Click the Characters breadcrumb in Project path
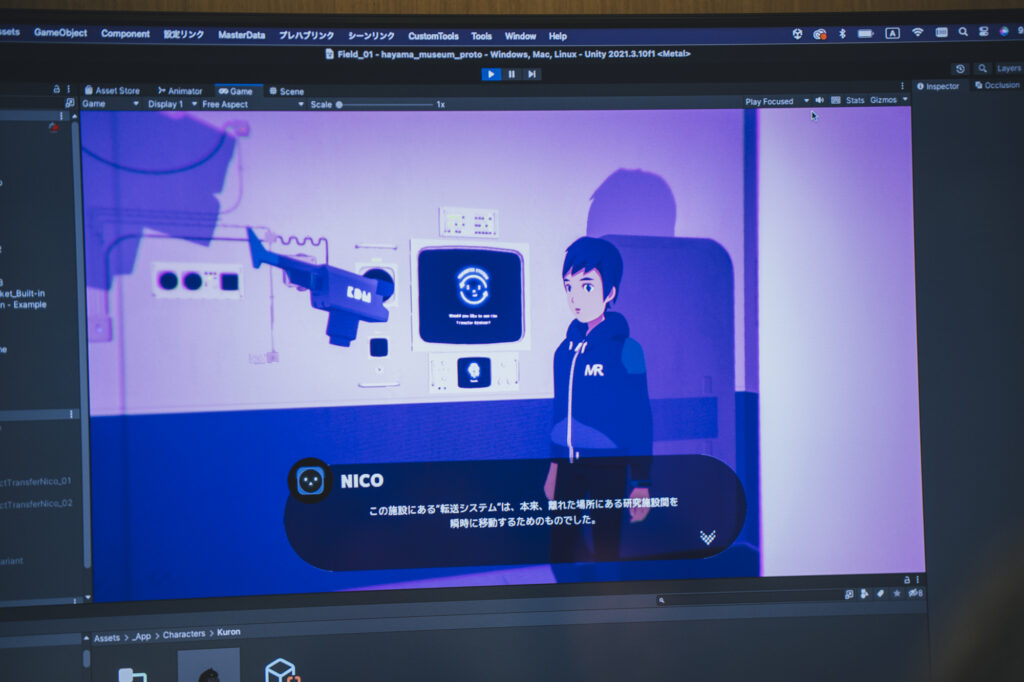1024x682 pixels. click(x=184, y=634)
